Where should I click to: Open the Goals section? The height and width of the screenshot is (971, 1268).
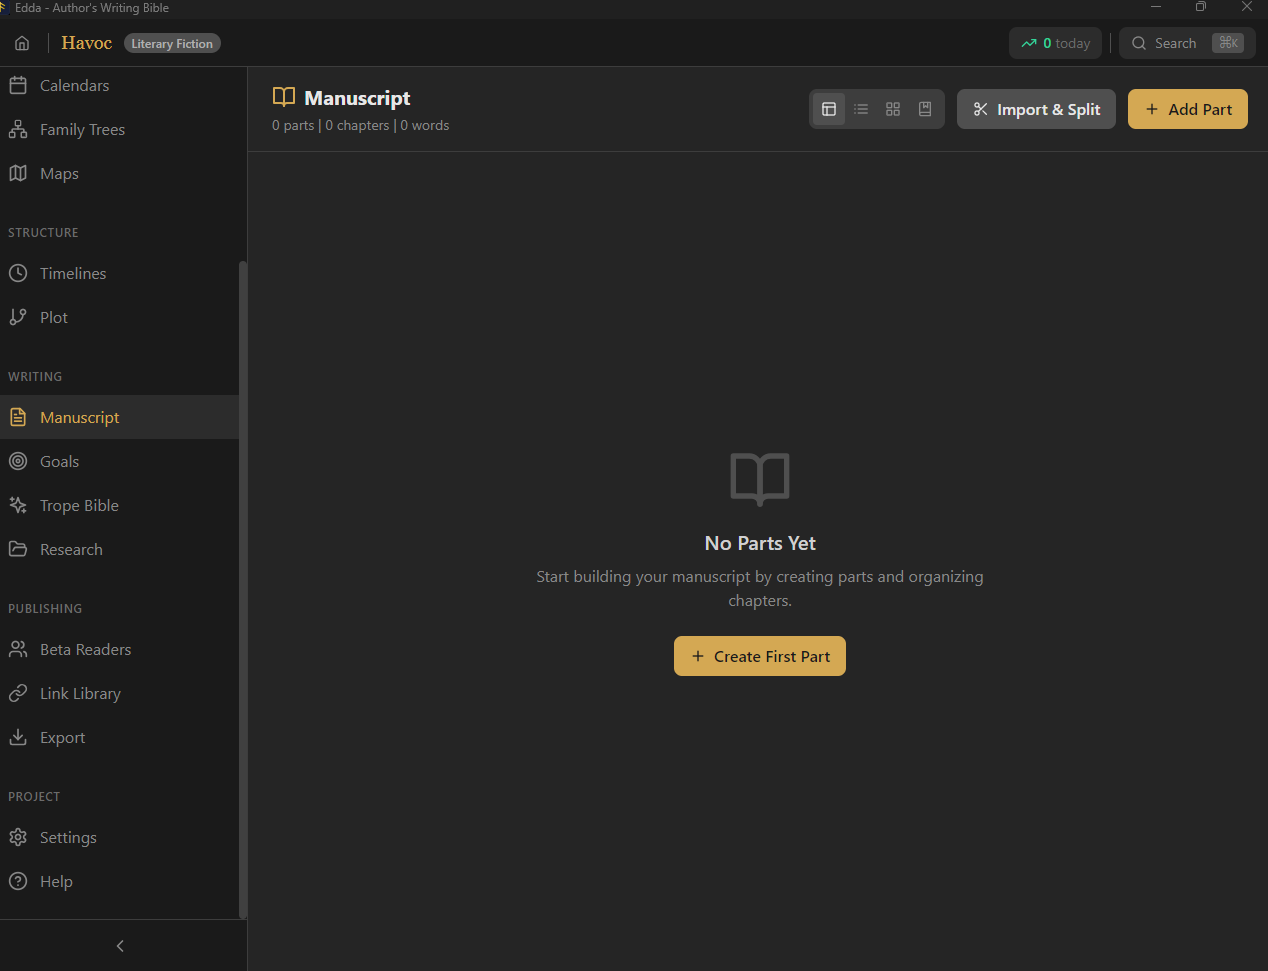pyautogui.click(x=119, y=462)
